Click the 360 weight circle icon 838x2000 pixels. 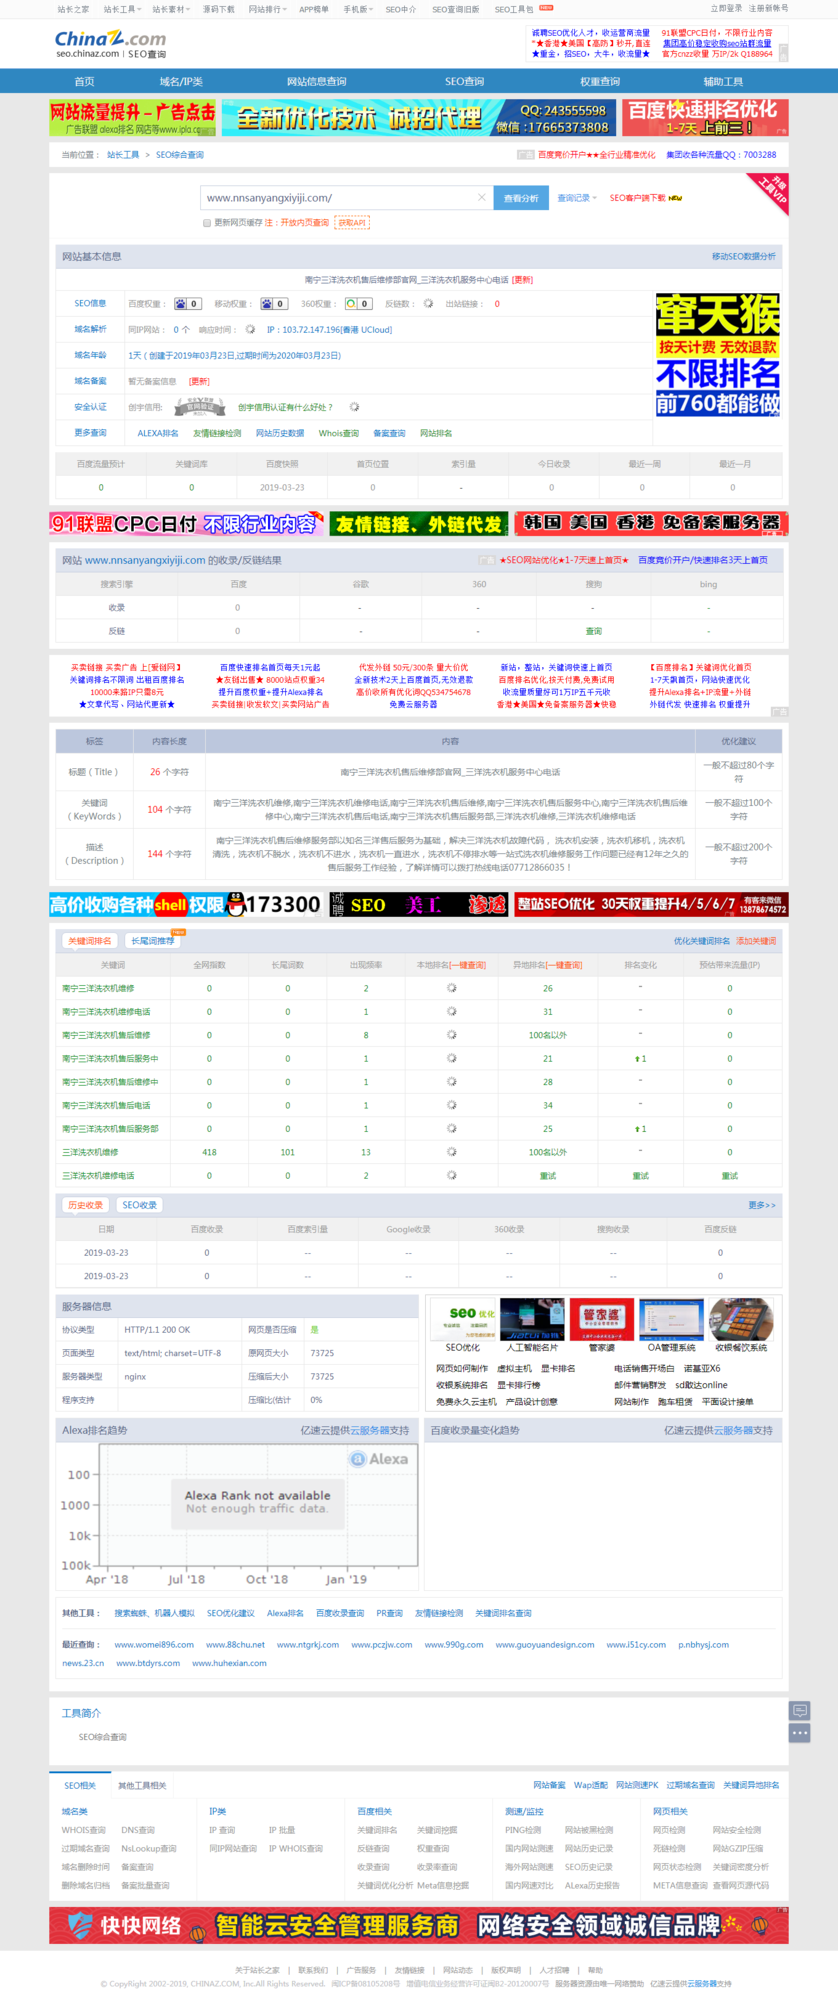tap(351, 304)
